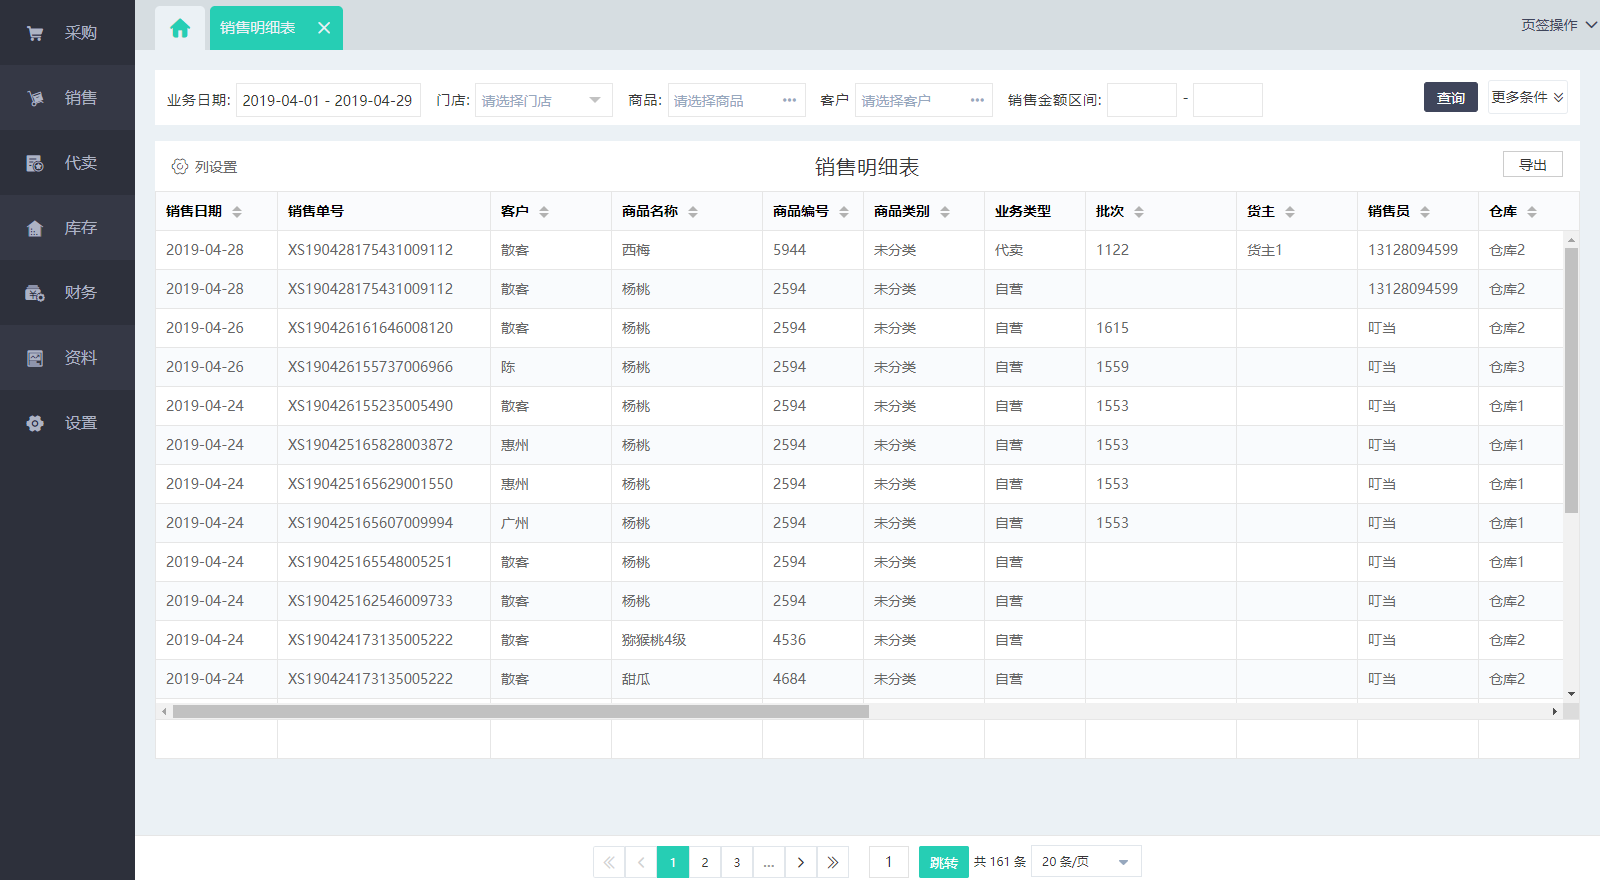This screenshot has width=1600, height=880.
Task: Click the minimum 销售金额 input field
Action: 1142,100
